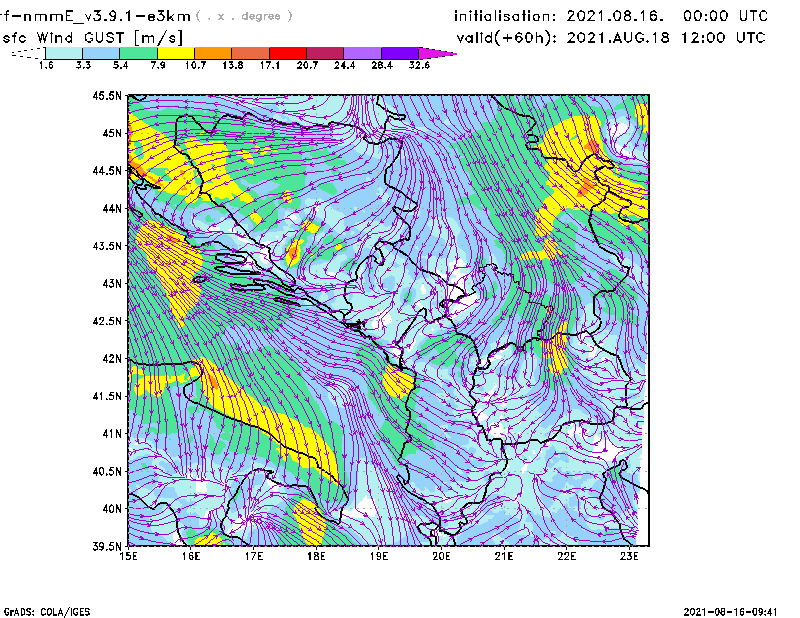Click the 22E longitude label

click(x=566, y=556)
